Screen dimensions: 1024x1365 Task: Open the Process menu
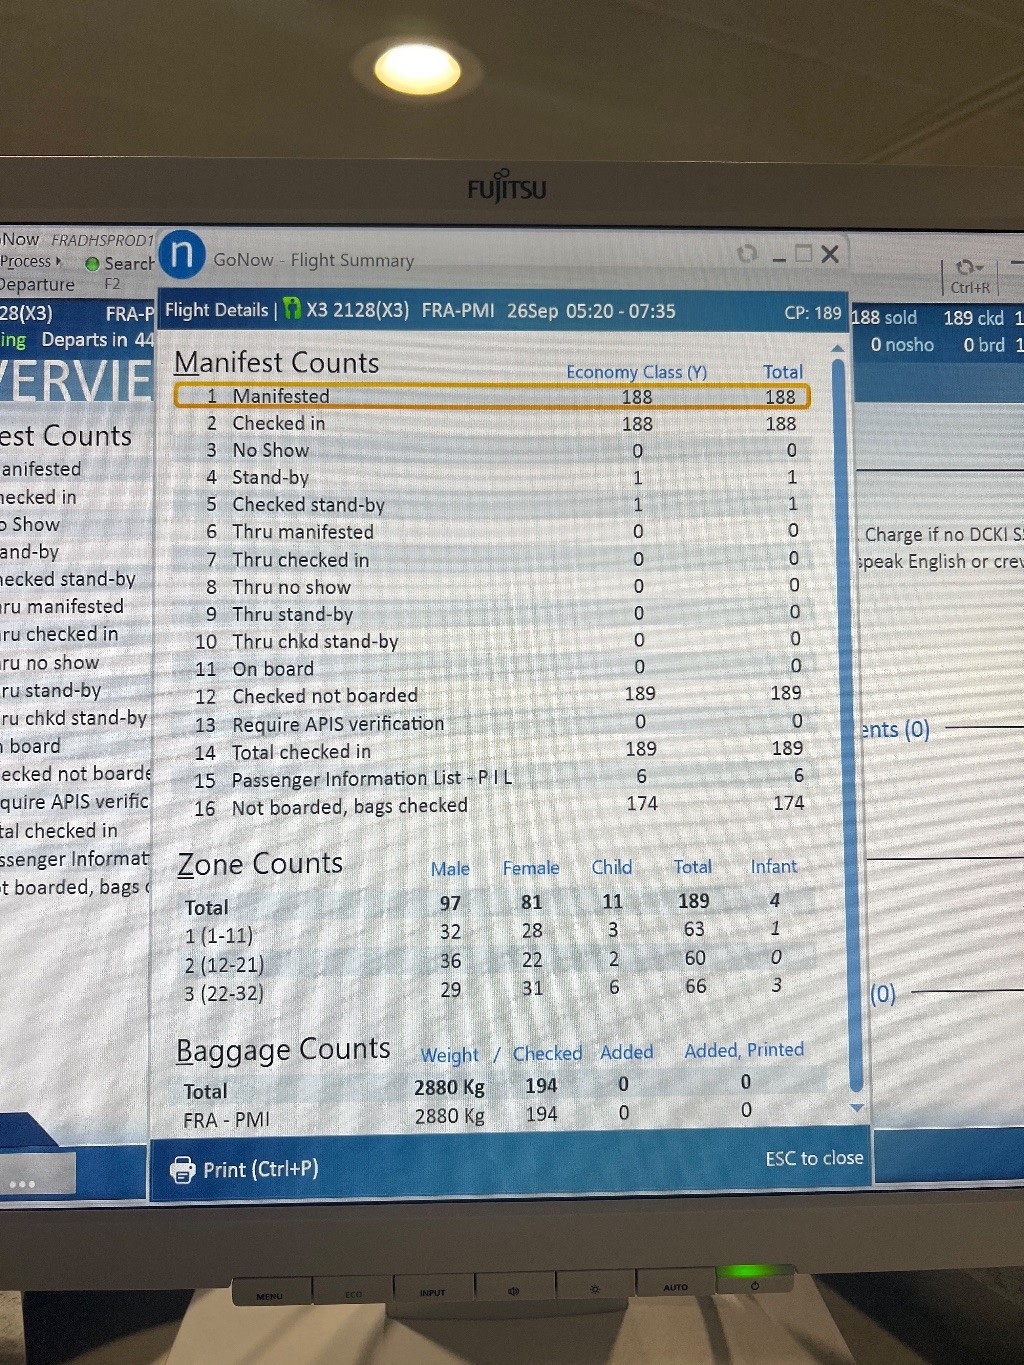[x=28, y=262]
